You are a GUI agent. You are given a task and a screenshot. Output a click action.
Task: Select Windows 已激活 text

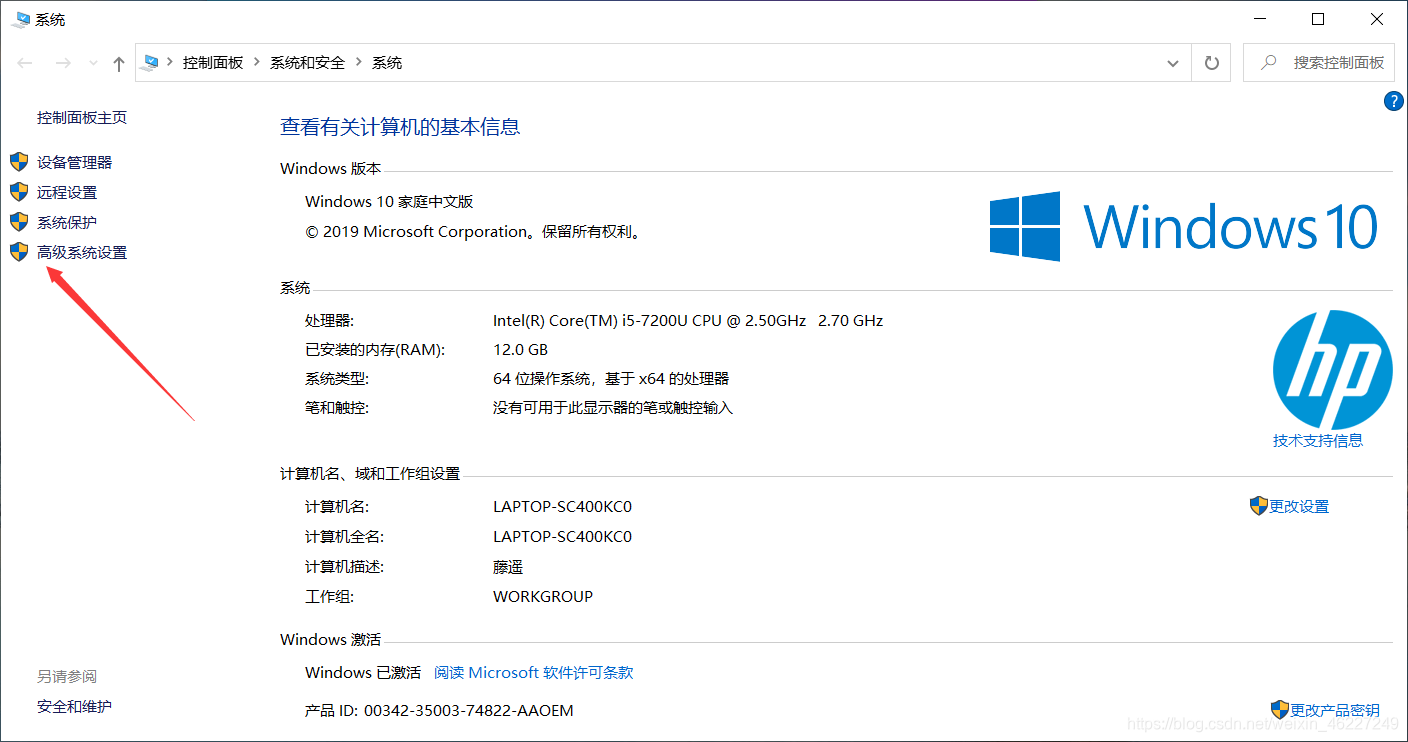[x=363, y=672]
